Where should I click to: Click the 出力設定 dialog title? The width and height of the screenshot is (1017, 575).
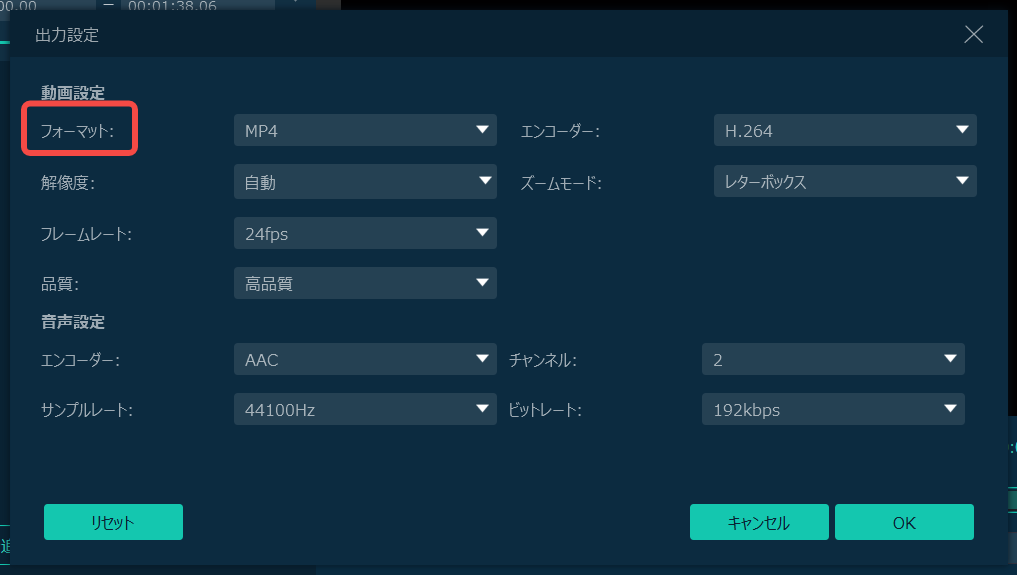(67, 35)
